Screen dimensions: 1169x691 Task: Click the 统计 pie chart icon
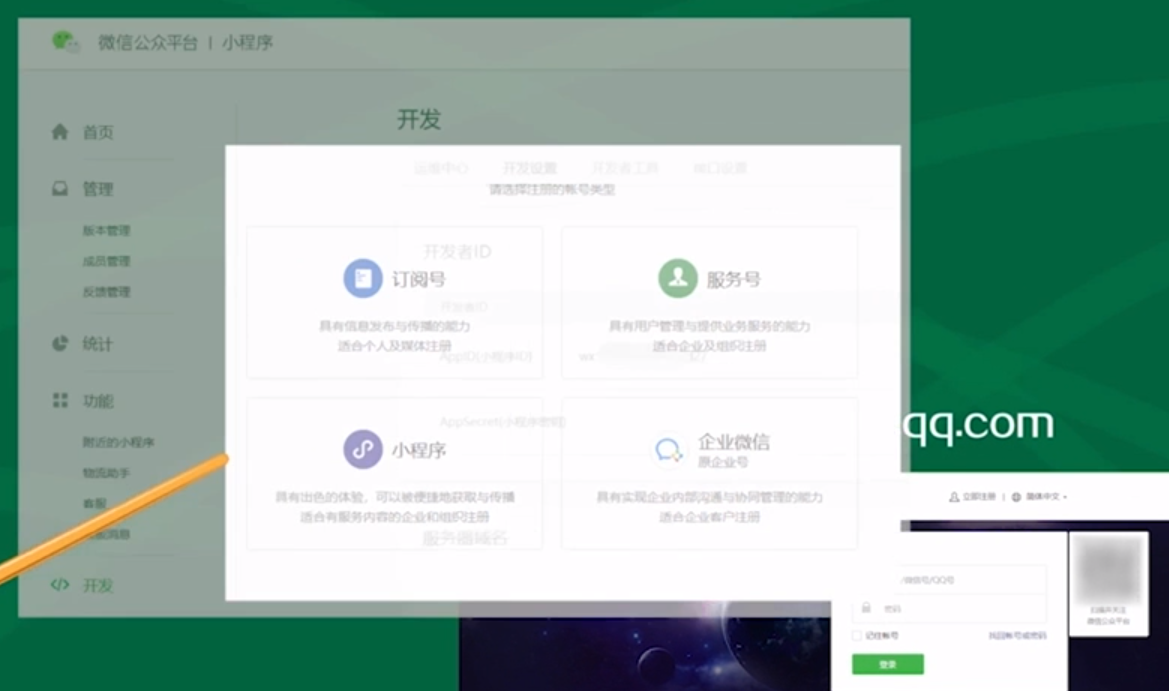(x=60, y=344)
